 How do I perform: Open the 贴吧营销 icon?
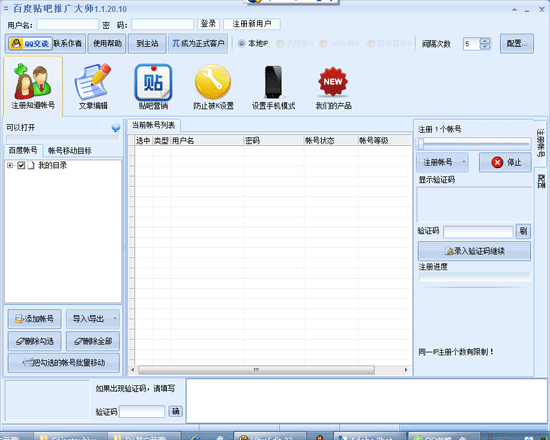click(153, 82)
